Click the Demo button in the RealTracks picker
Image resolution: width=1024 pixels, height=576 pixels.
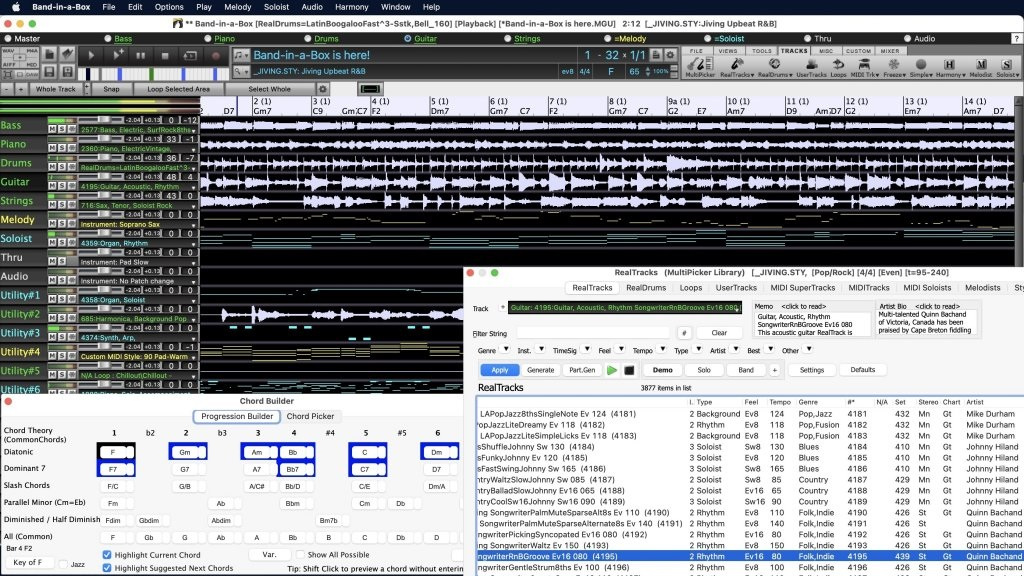(x=663, y=370)
